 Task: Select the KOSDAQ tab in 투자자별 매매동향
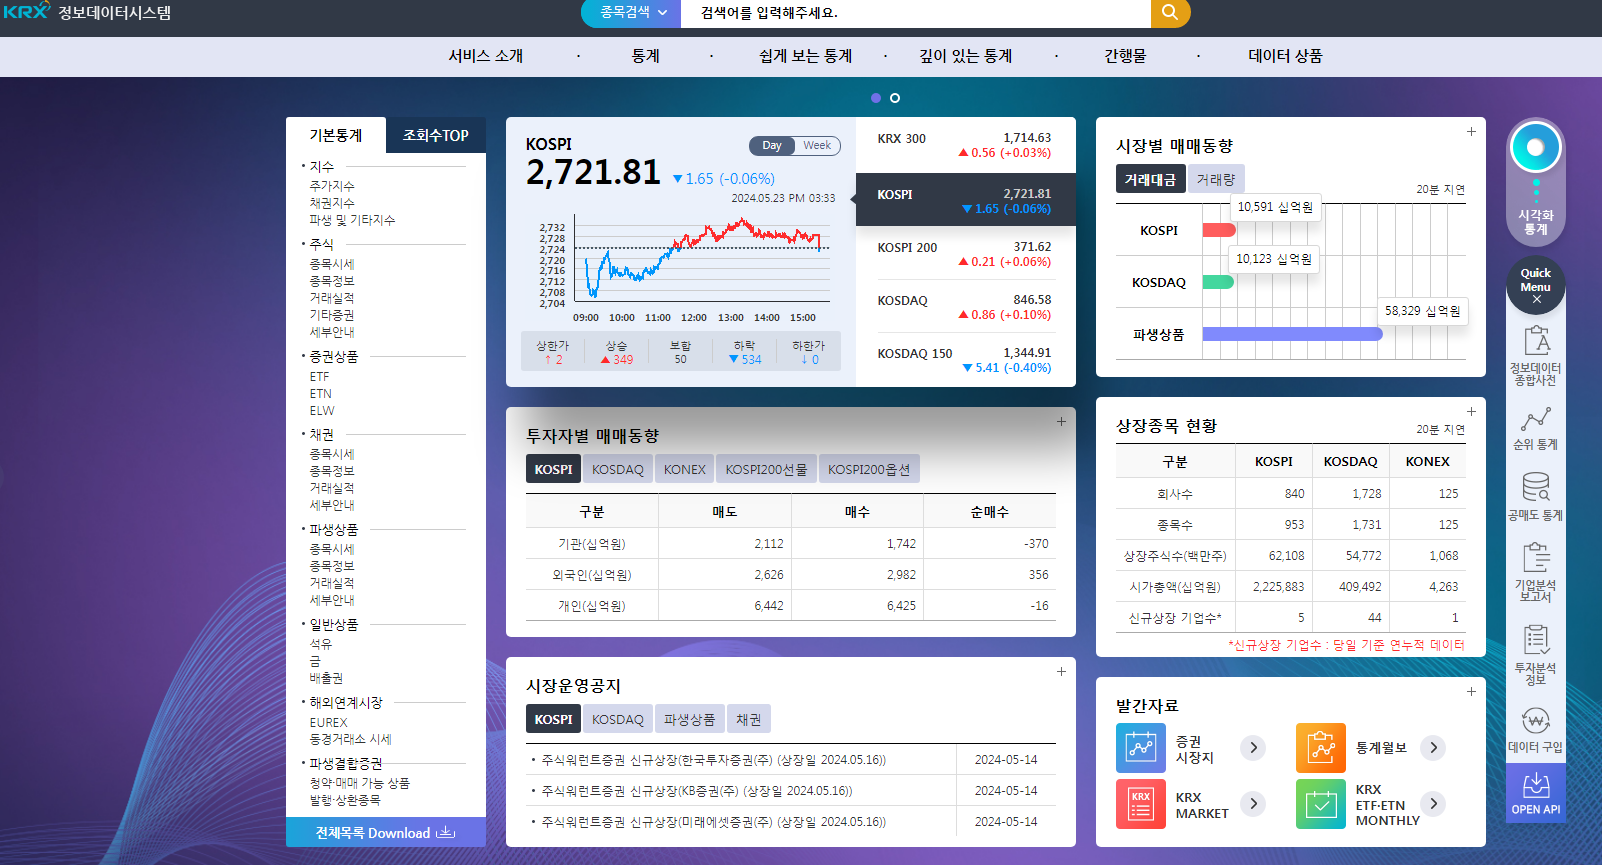pyautogui.click(x=618, y=469)
